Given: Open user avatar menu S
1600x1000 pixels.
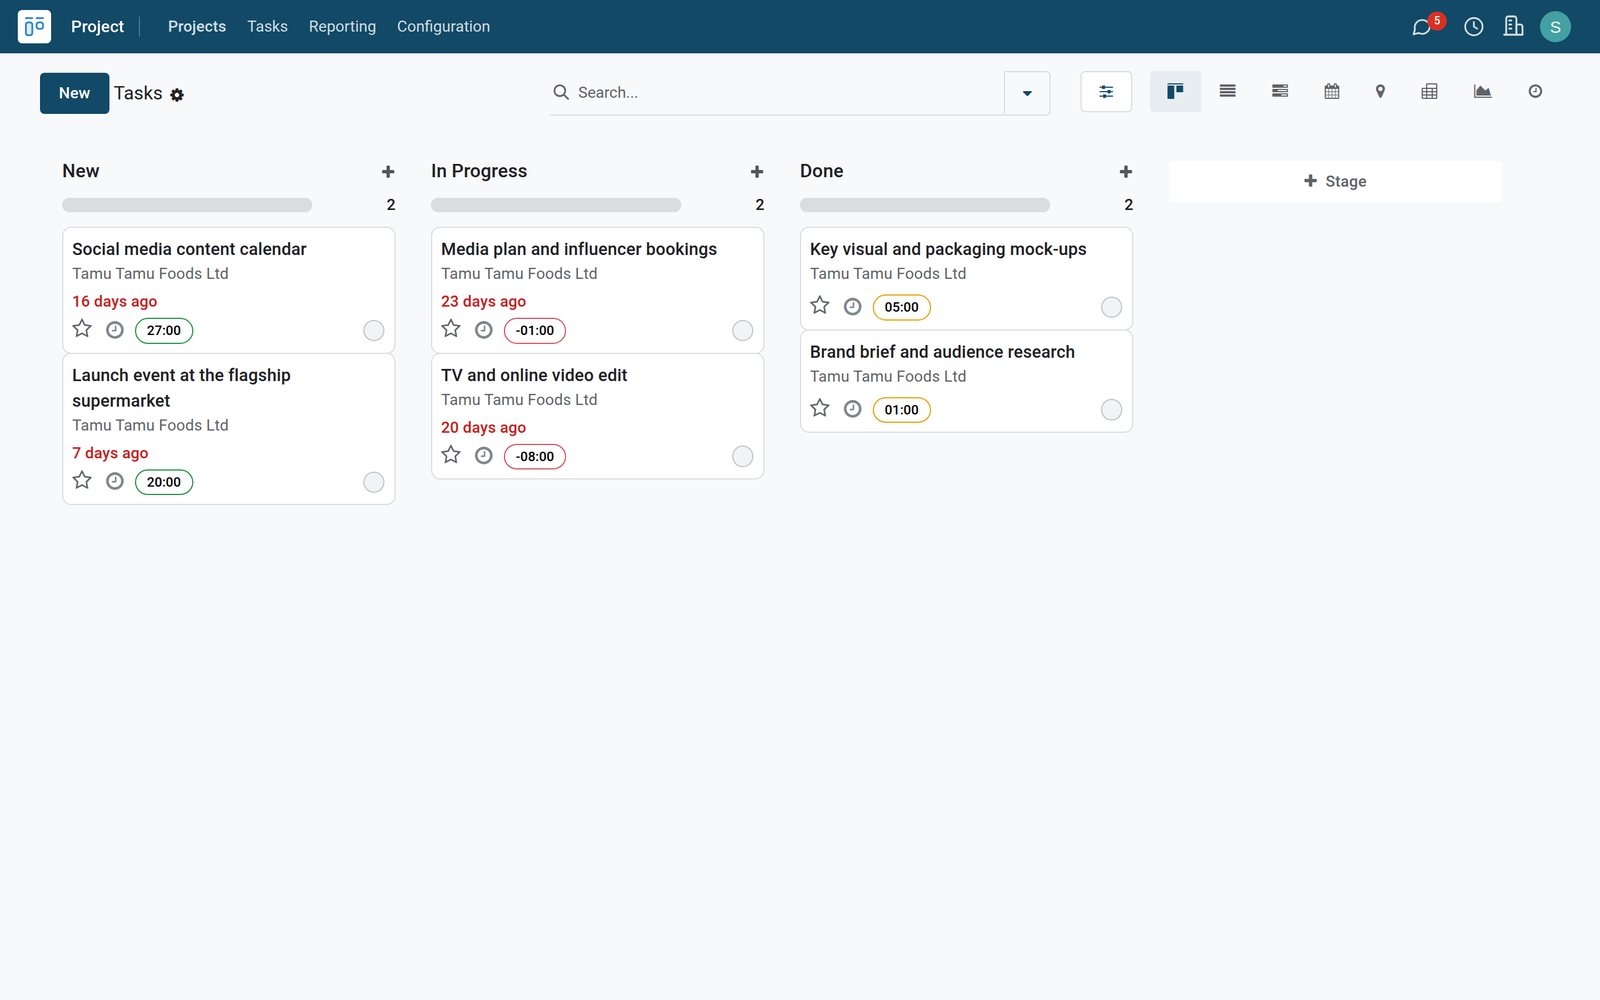Looking at the screenshot, I should [x=1555, y=27].
